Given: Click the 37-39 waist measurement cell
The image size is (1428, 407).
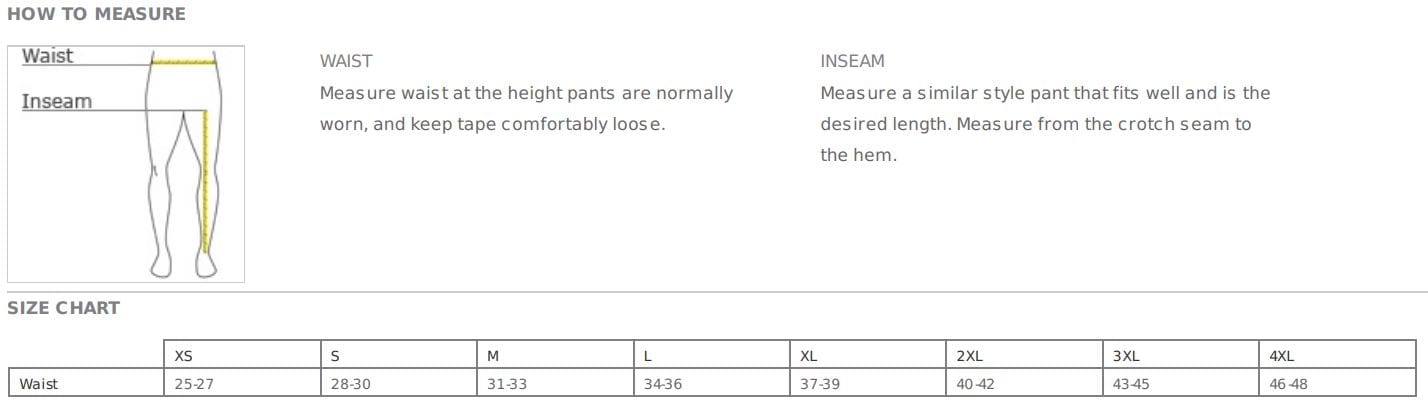Looking at the screenshot, I should pos(819,384).
